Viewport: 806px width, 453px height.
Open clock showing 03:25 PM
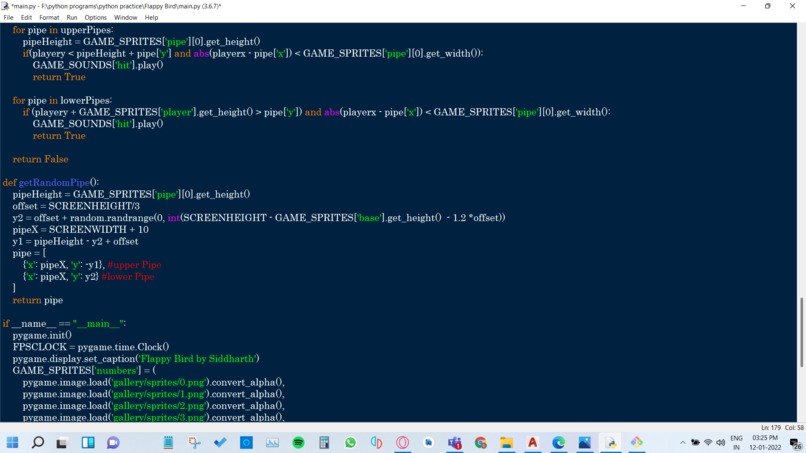click(765, 443)
